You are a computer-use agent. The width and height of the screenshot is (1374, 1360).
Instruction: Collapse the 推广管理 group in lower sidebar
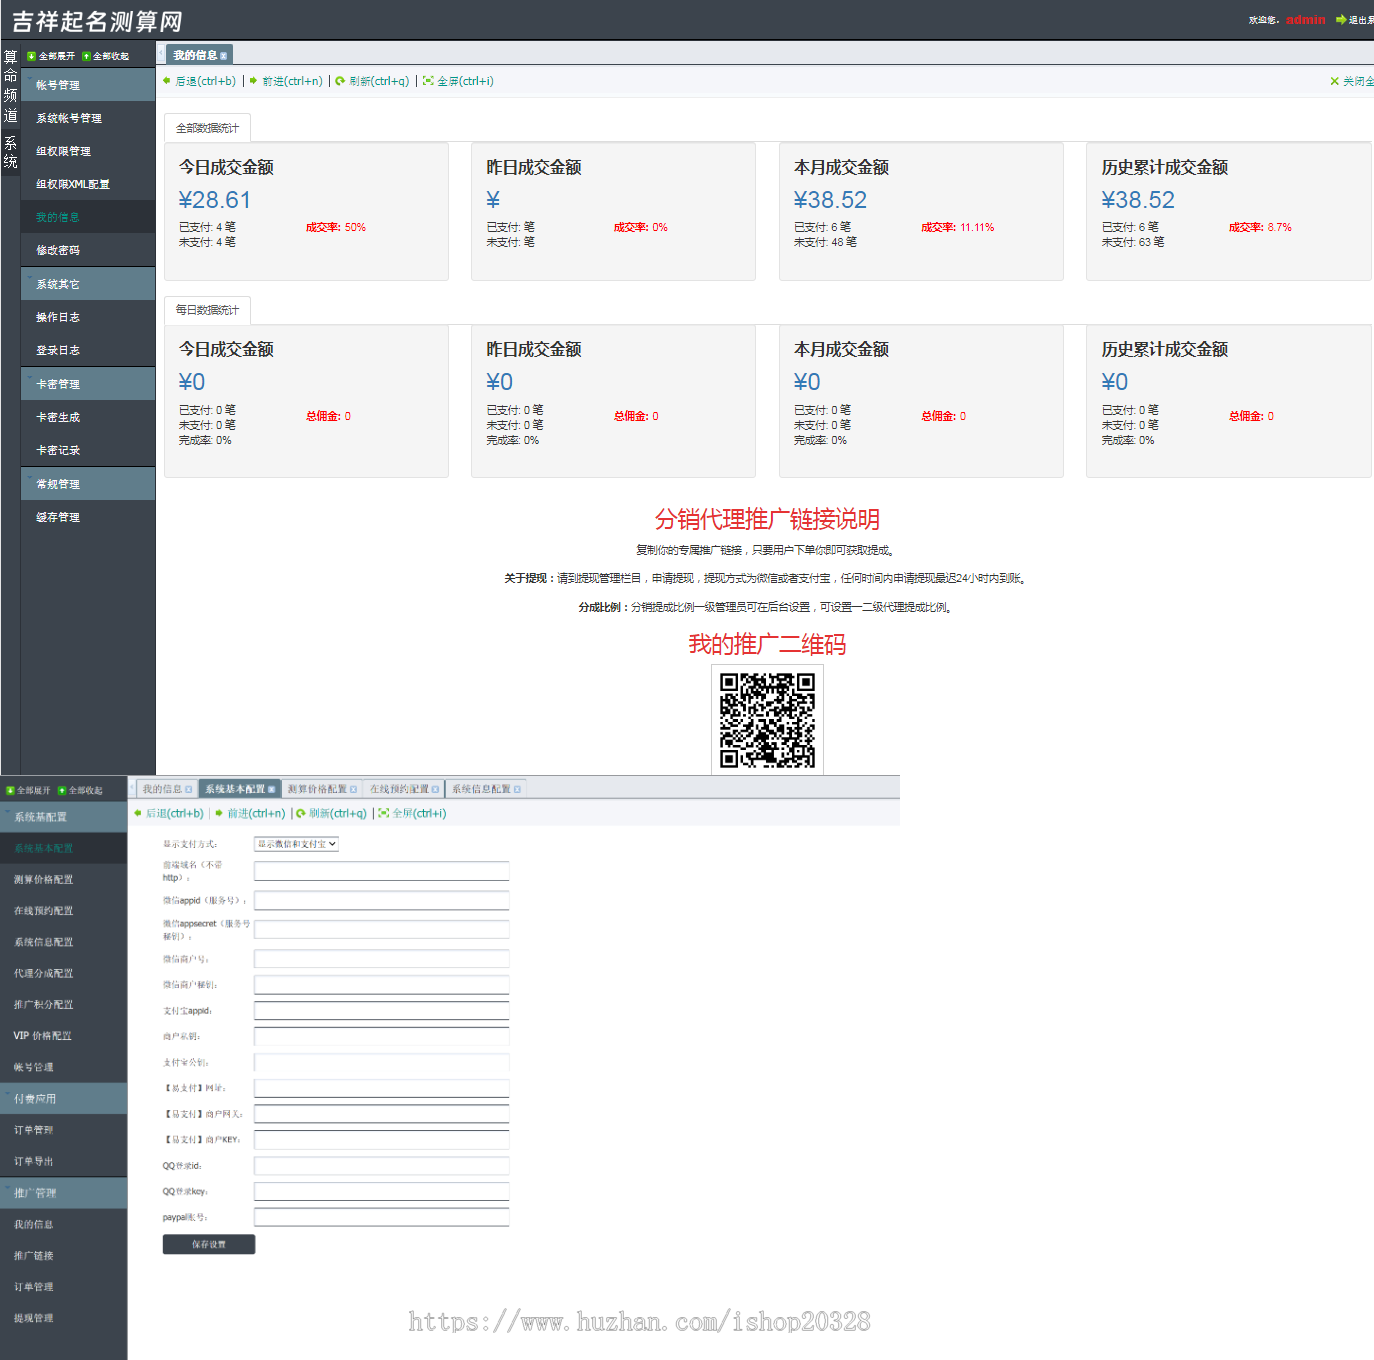pos(64,1192)
